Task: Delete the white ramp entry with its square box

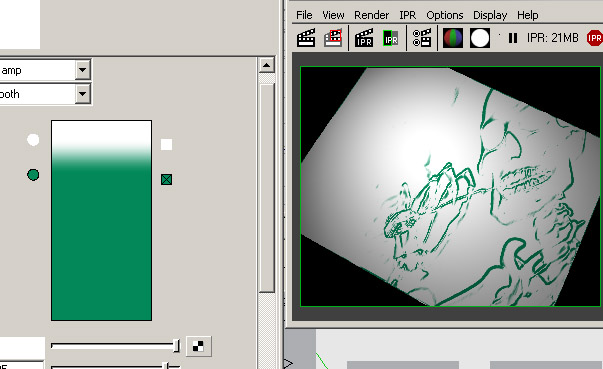Action: coord(167,145)
